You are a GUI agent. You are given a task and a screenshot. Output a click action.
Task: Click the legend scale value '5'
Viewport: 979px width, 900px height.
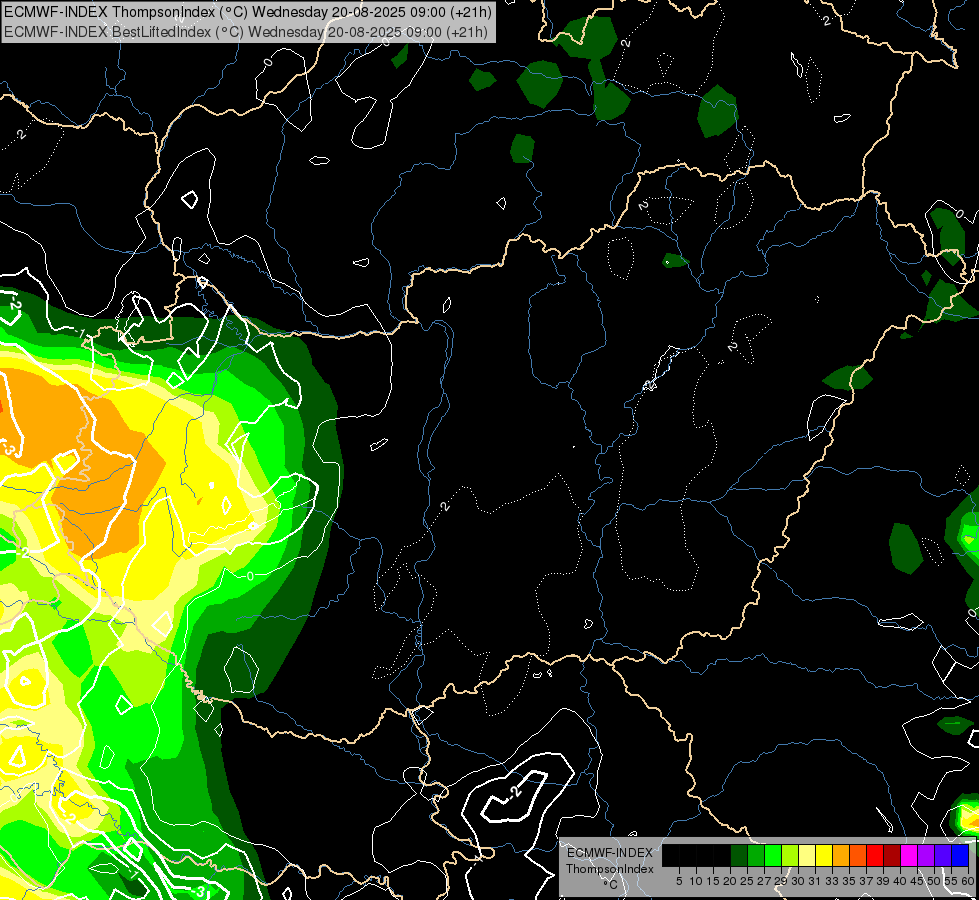click(679, 881)
